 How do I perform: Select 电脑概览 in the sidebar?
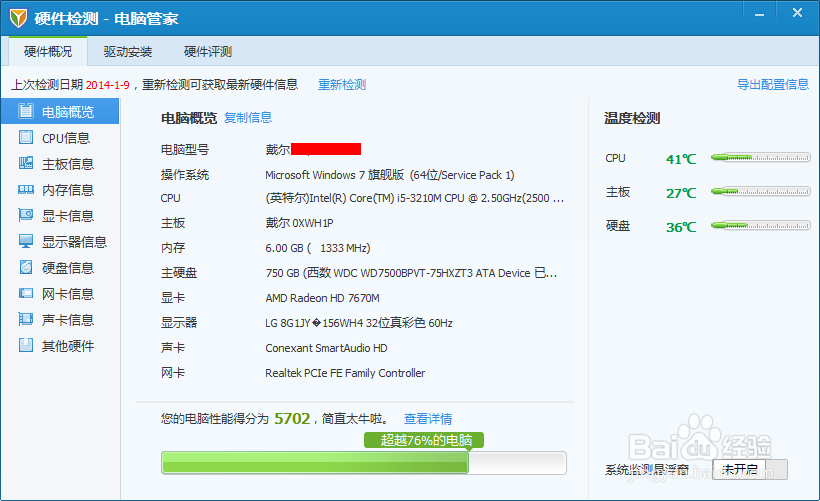60,111
